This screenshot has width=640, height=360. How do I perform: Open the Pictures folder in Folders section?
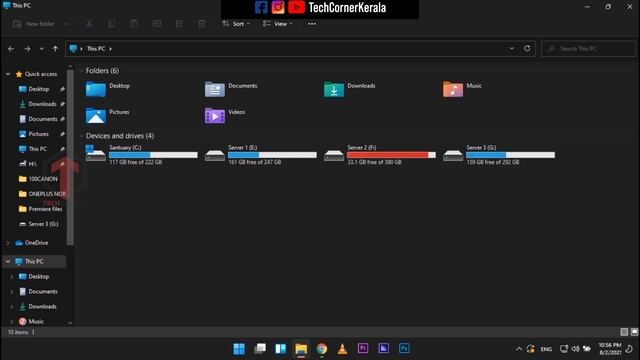[108, 116]
